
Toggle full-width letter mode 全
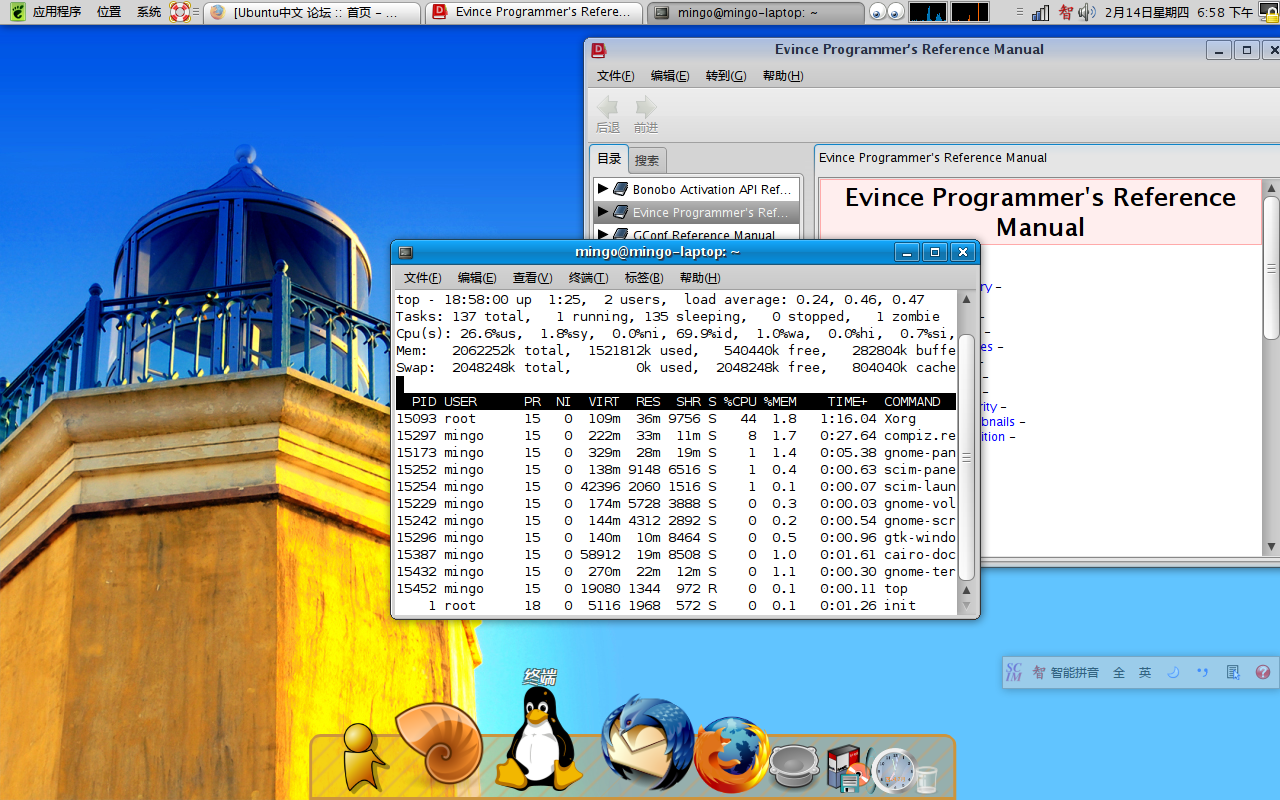(x=1119, y=673)
